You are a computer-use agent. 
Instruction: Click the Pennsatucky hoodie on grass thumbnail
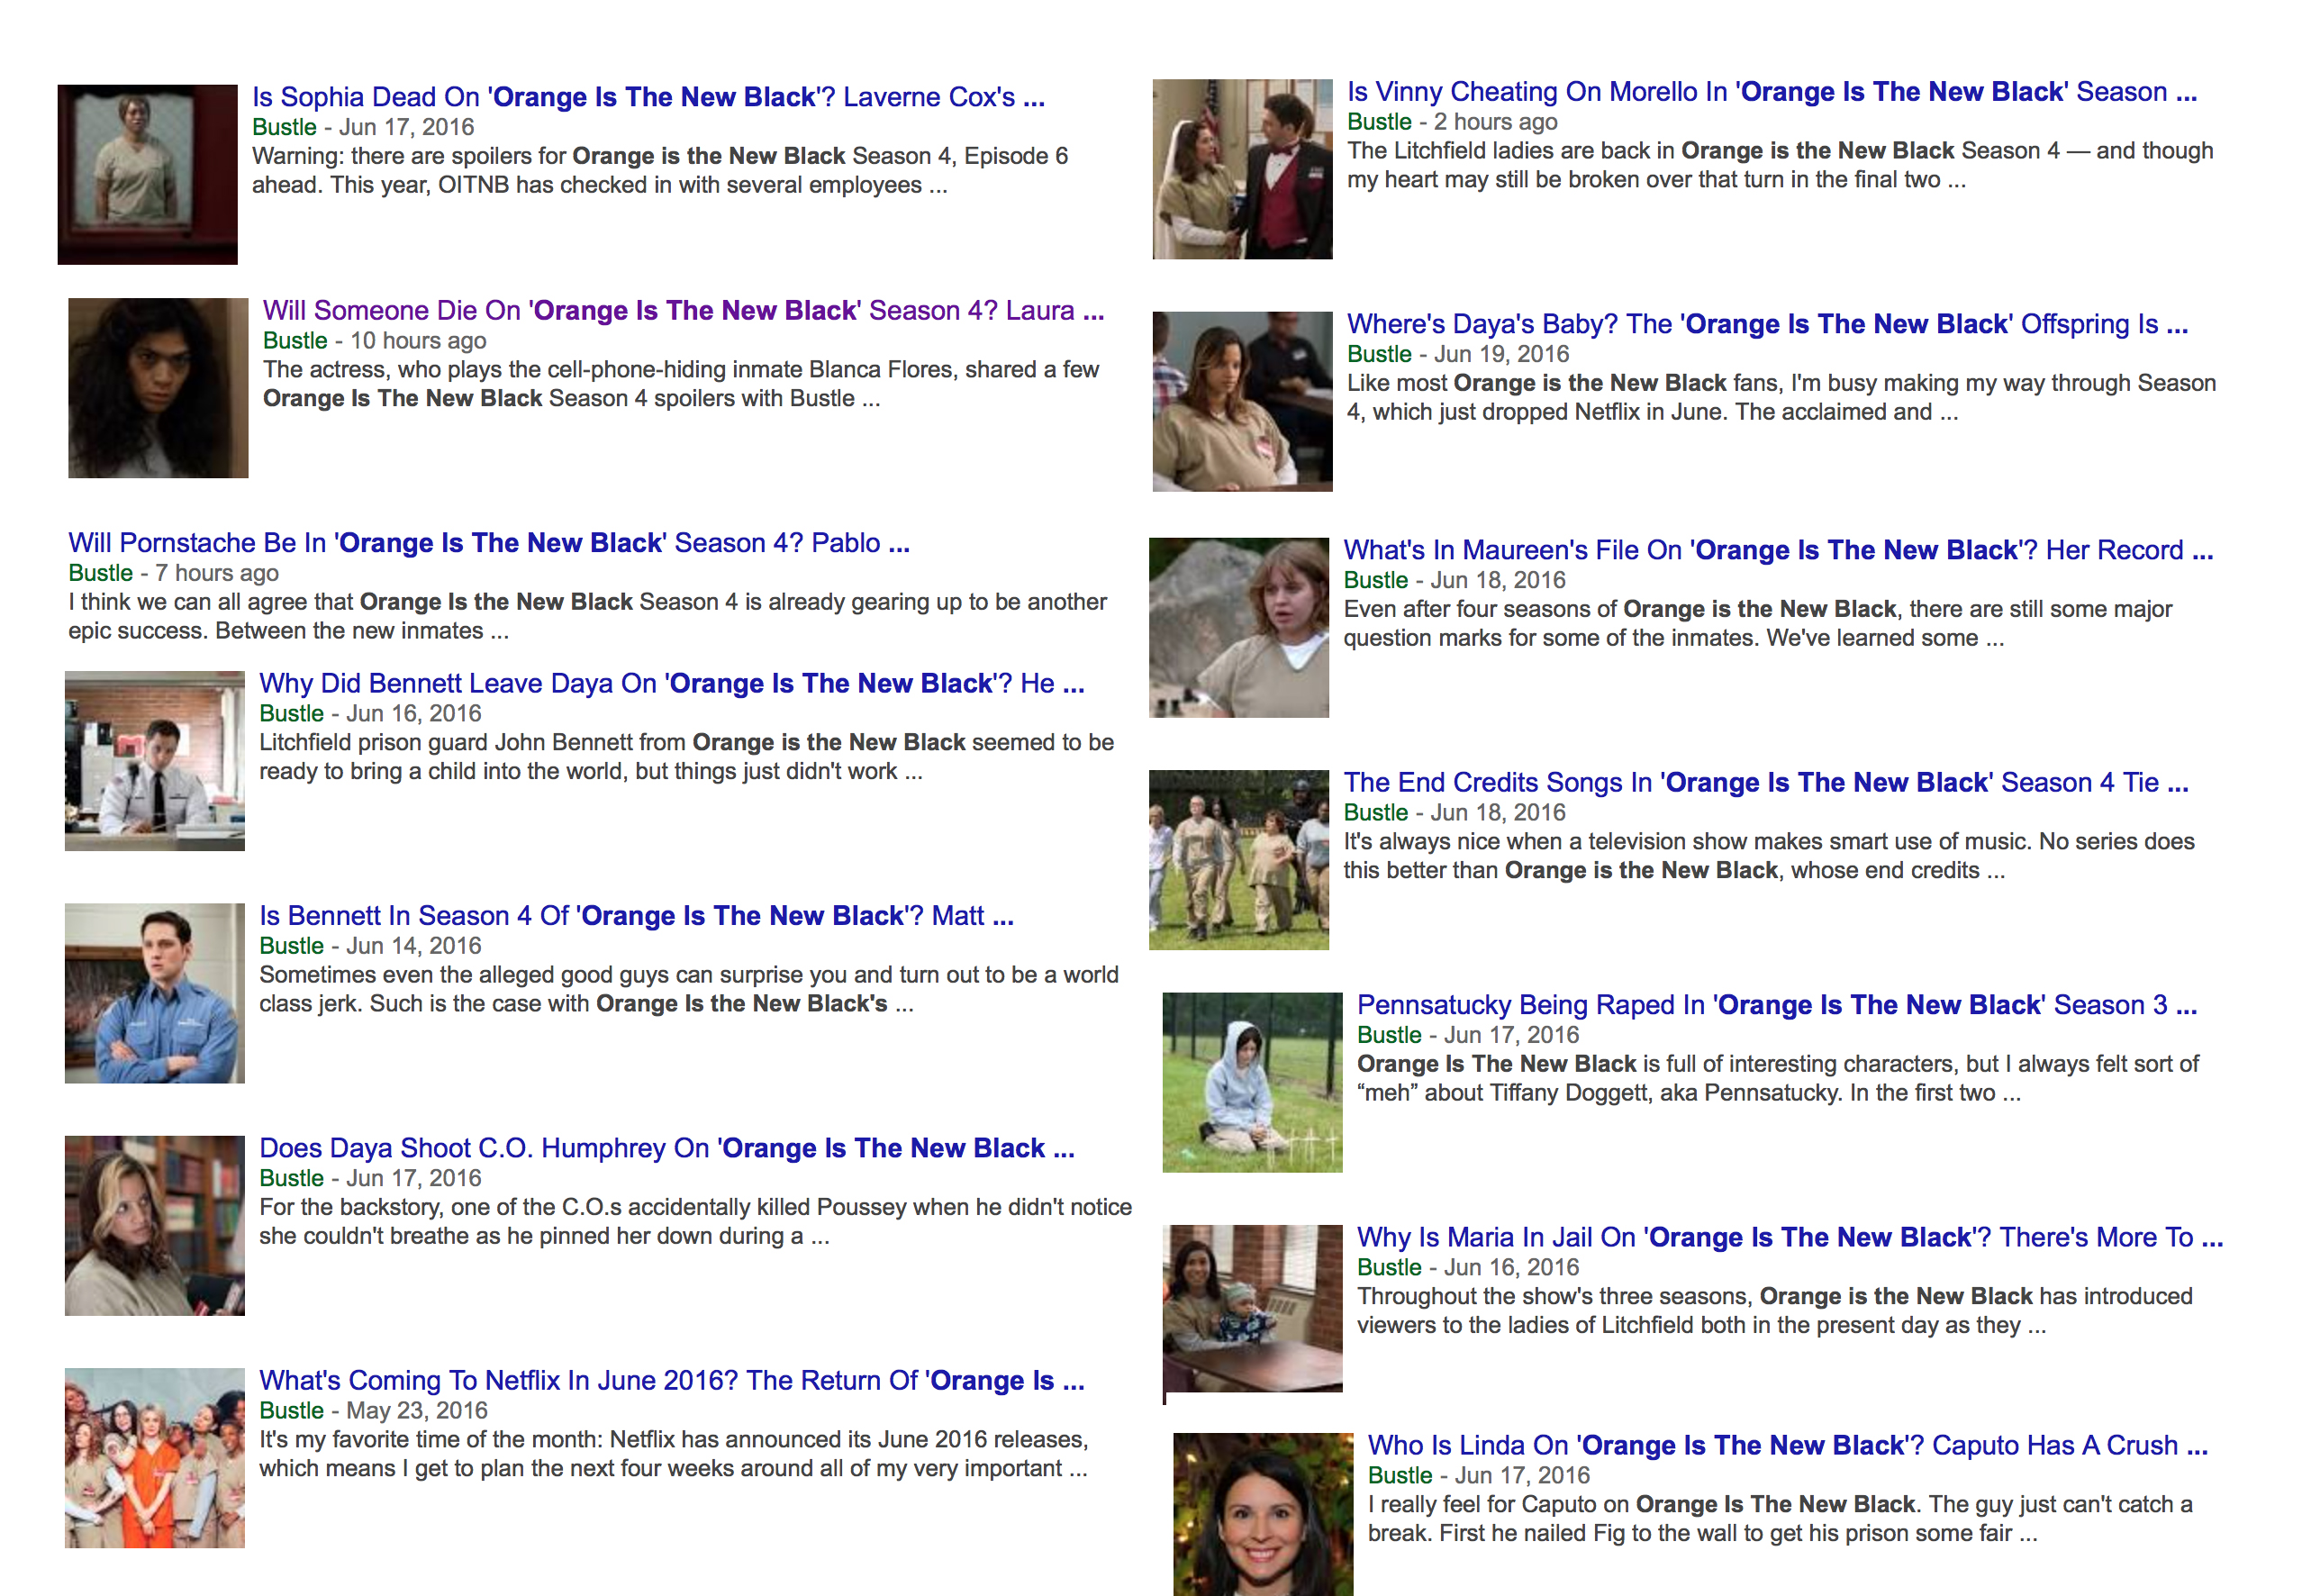point(1253,1082)
